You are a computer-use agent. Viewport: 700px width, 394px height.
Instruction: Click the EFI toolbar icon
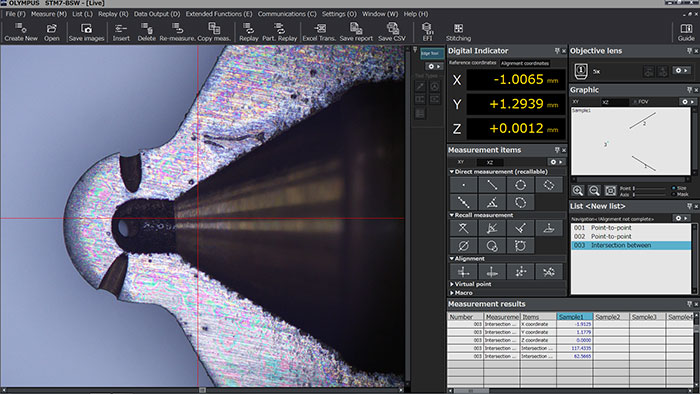coord(427,32)
